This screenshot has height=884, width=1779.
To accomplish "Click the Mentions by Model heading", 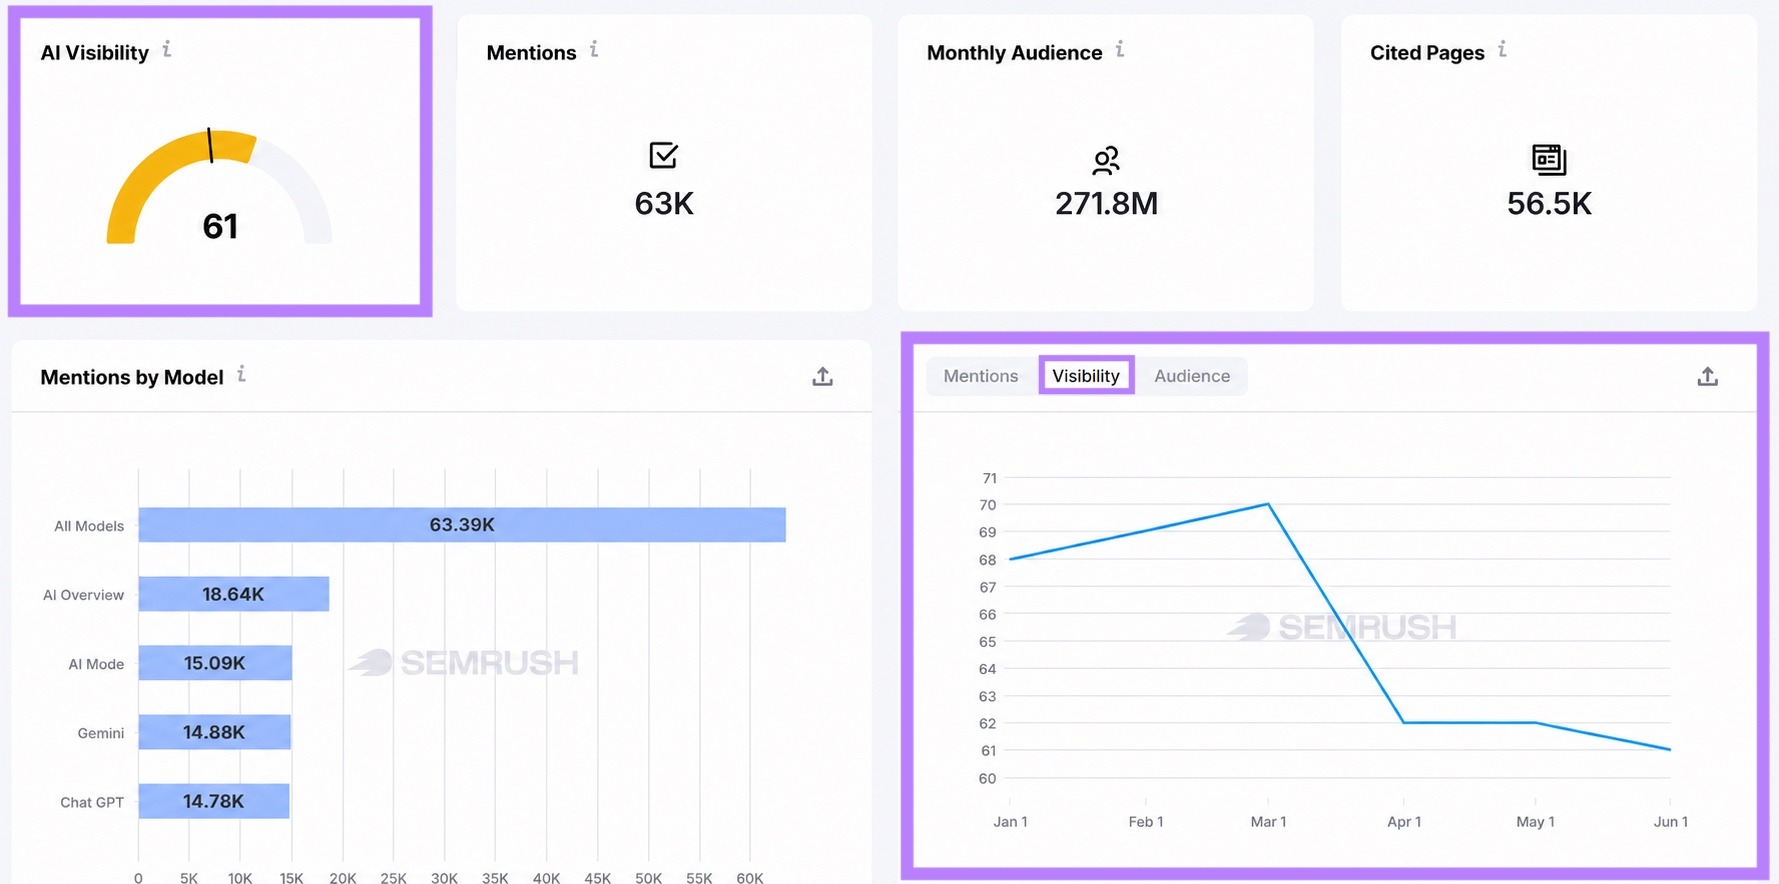I will click(x=132, y=378).
